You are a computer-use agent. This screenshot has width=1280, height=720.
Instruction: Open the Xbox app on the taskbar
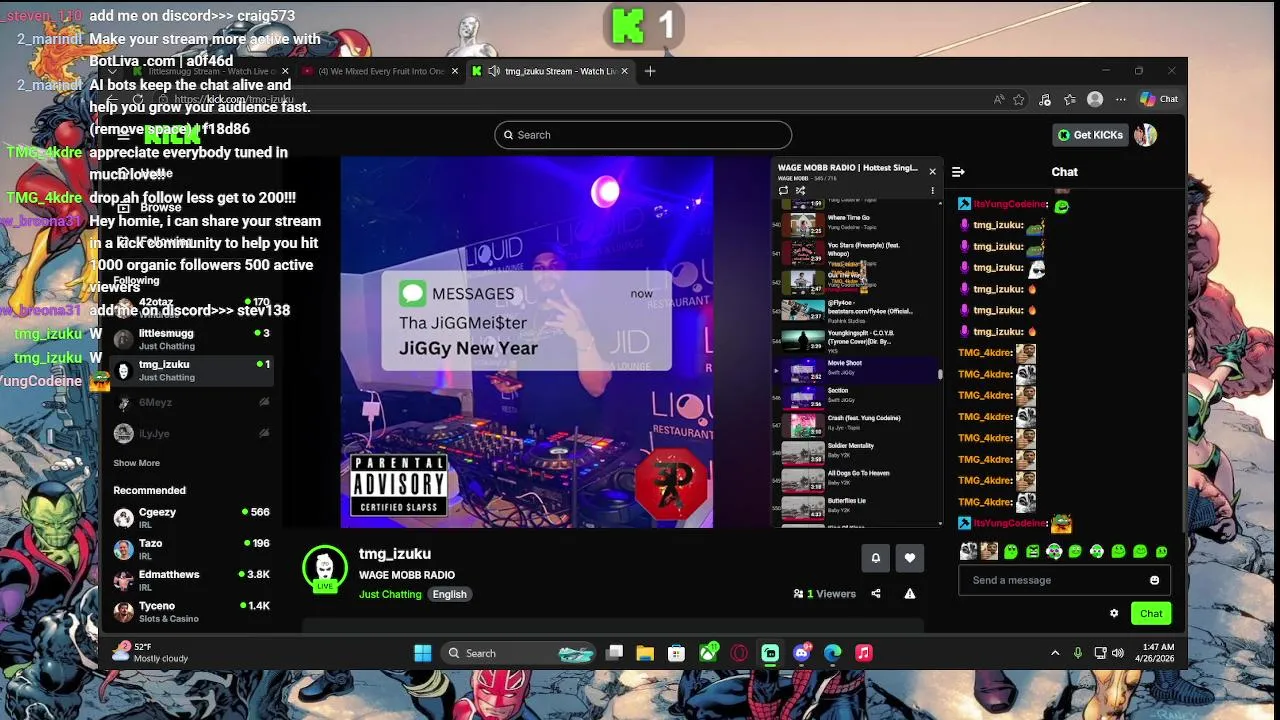point(708,653)
